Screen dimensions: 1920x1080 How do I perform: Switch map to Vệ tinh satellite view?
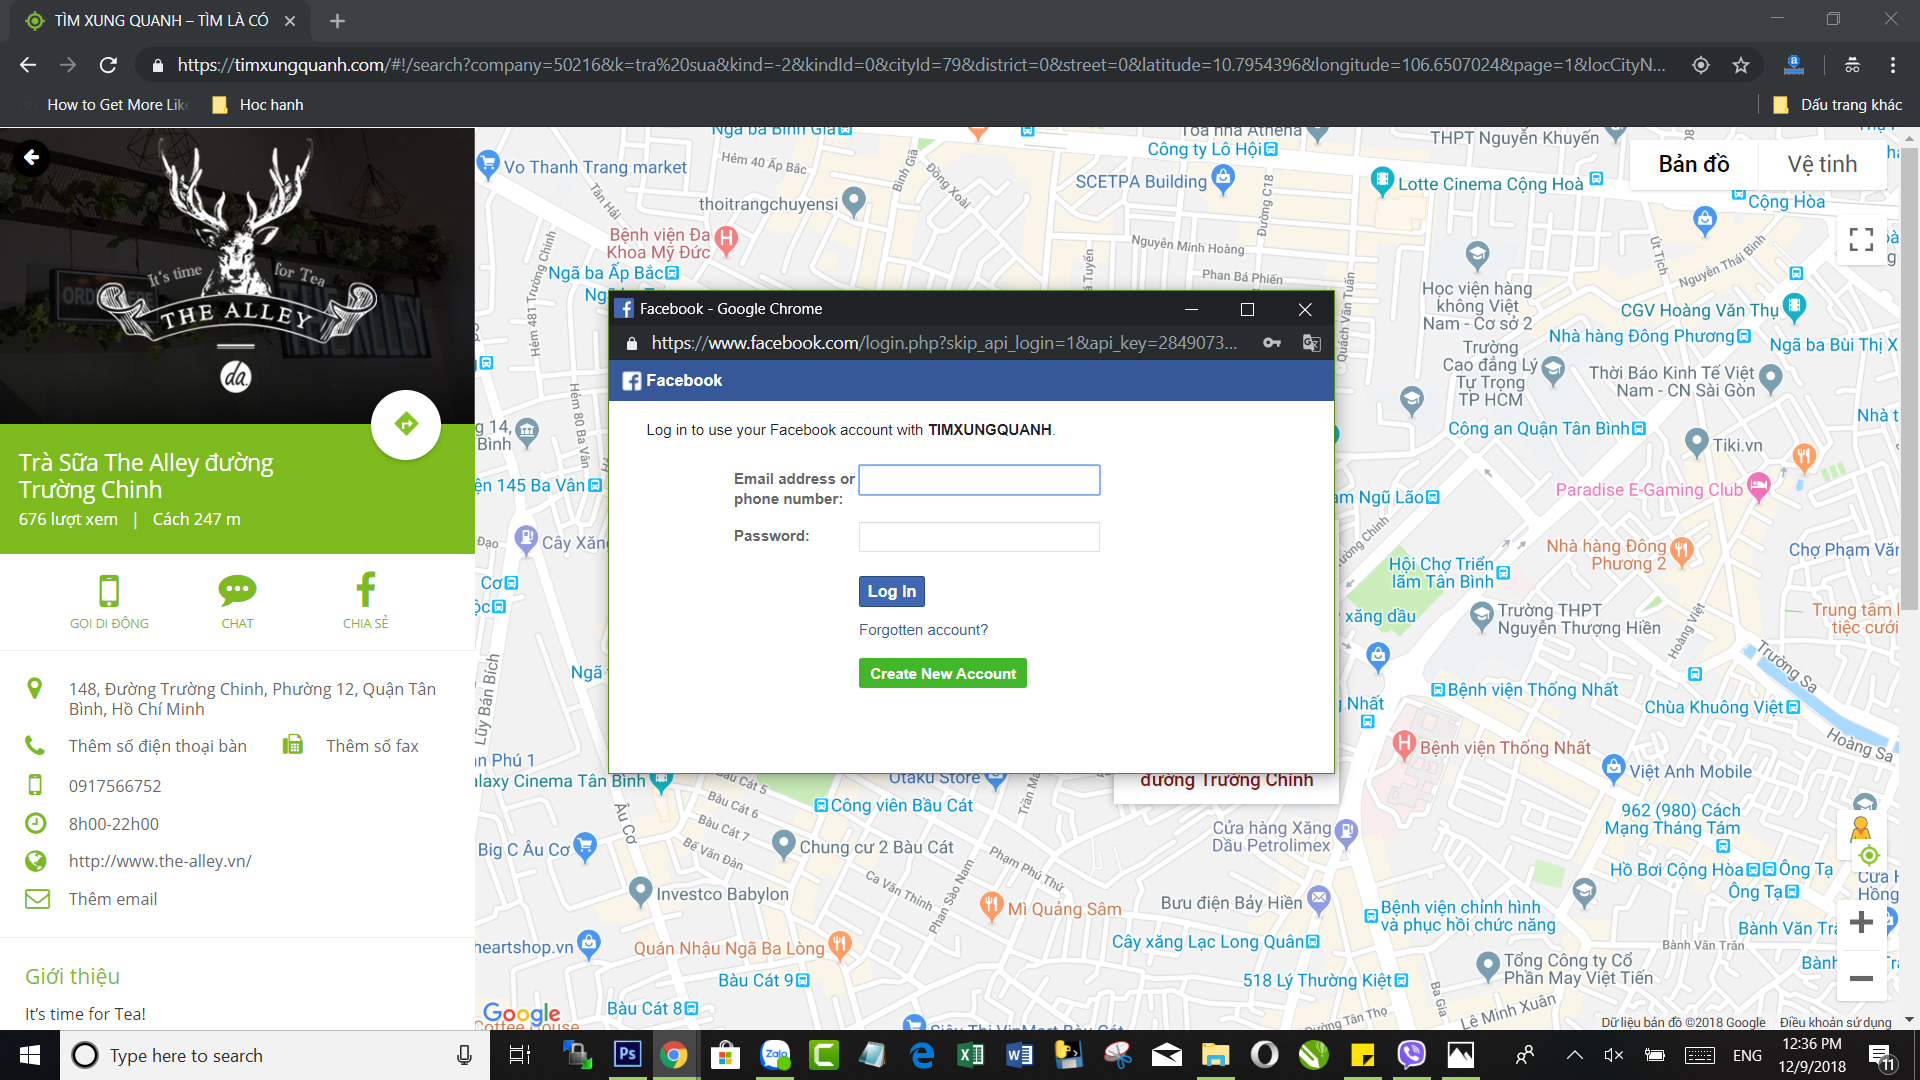pos(1822,164)
